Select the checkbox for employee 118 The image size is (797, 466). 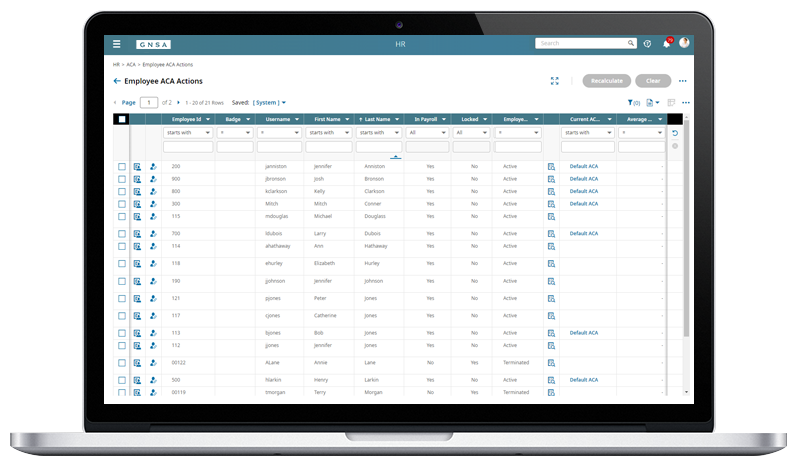tap(122, 264)
